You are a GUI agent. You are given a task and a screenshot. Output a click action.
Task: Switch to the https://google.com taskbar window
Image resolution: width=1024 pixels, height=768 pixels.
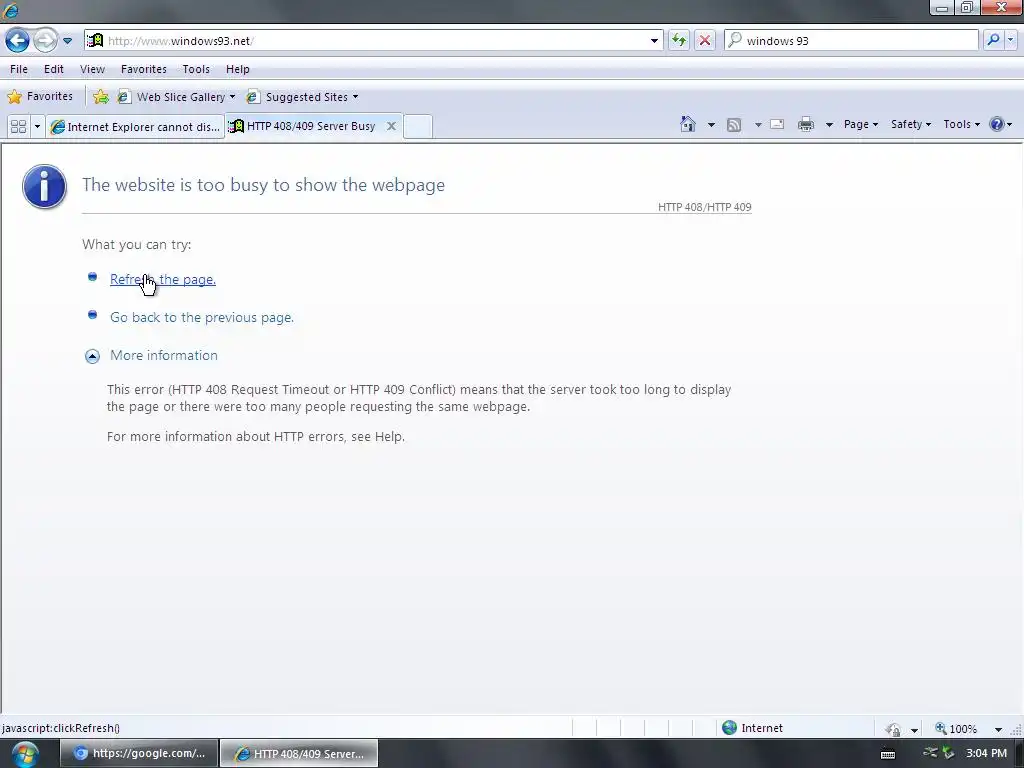tap(138, 753)
